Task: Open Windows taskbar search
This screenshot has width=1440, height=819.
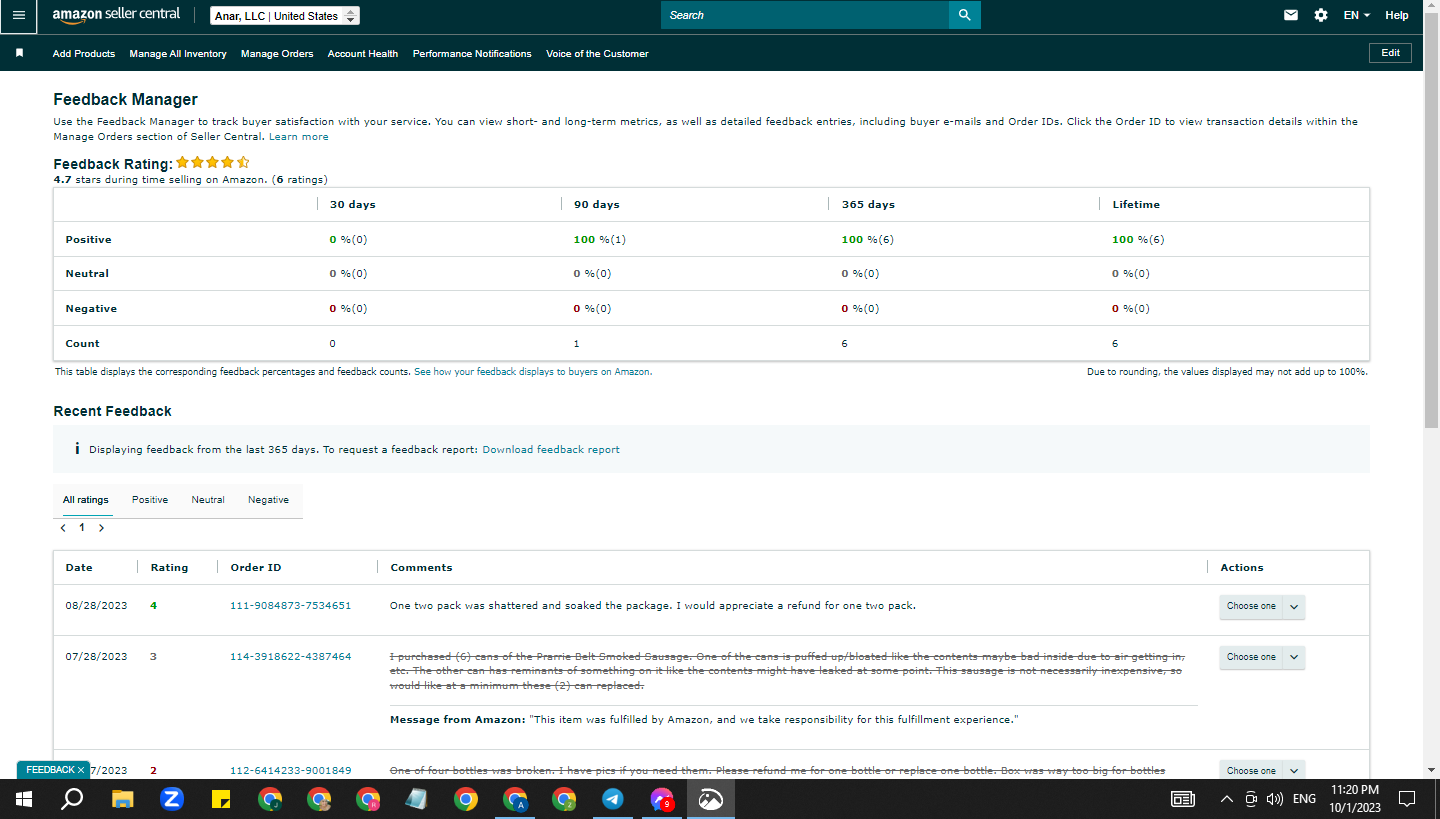Action: pyautogui.click(x=72, y=799)
